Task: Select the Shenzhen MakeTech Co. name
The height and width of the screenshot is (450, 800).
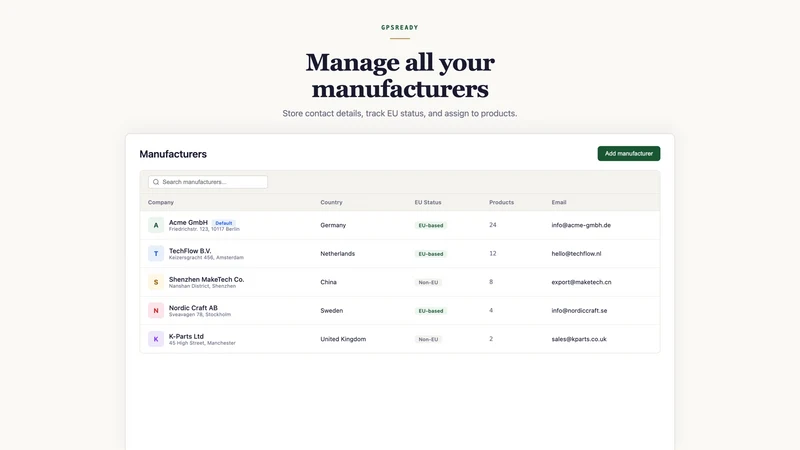Action: click(207, 280)
